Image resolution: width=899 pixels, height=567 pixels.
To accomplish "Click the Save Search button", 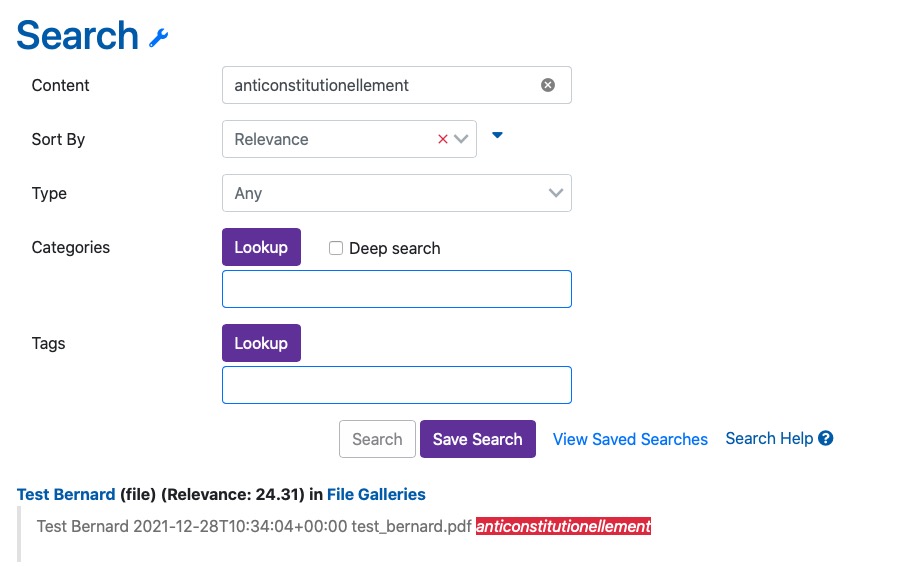I will coord(477,439).
